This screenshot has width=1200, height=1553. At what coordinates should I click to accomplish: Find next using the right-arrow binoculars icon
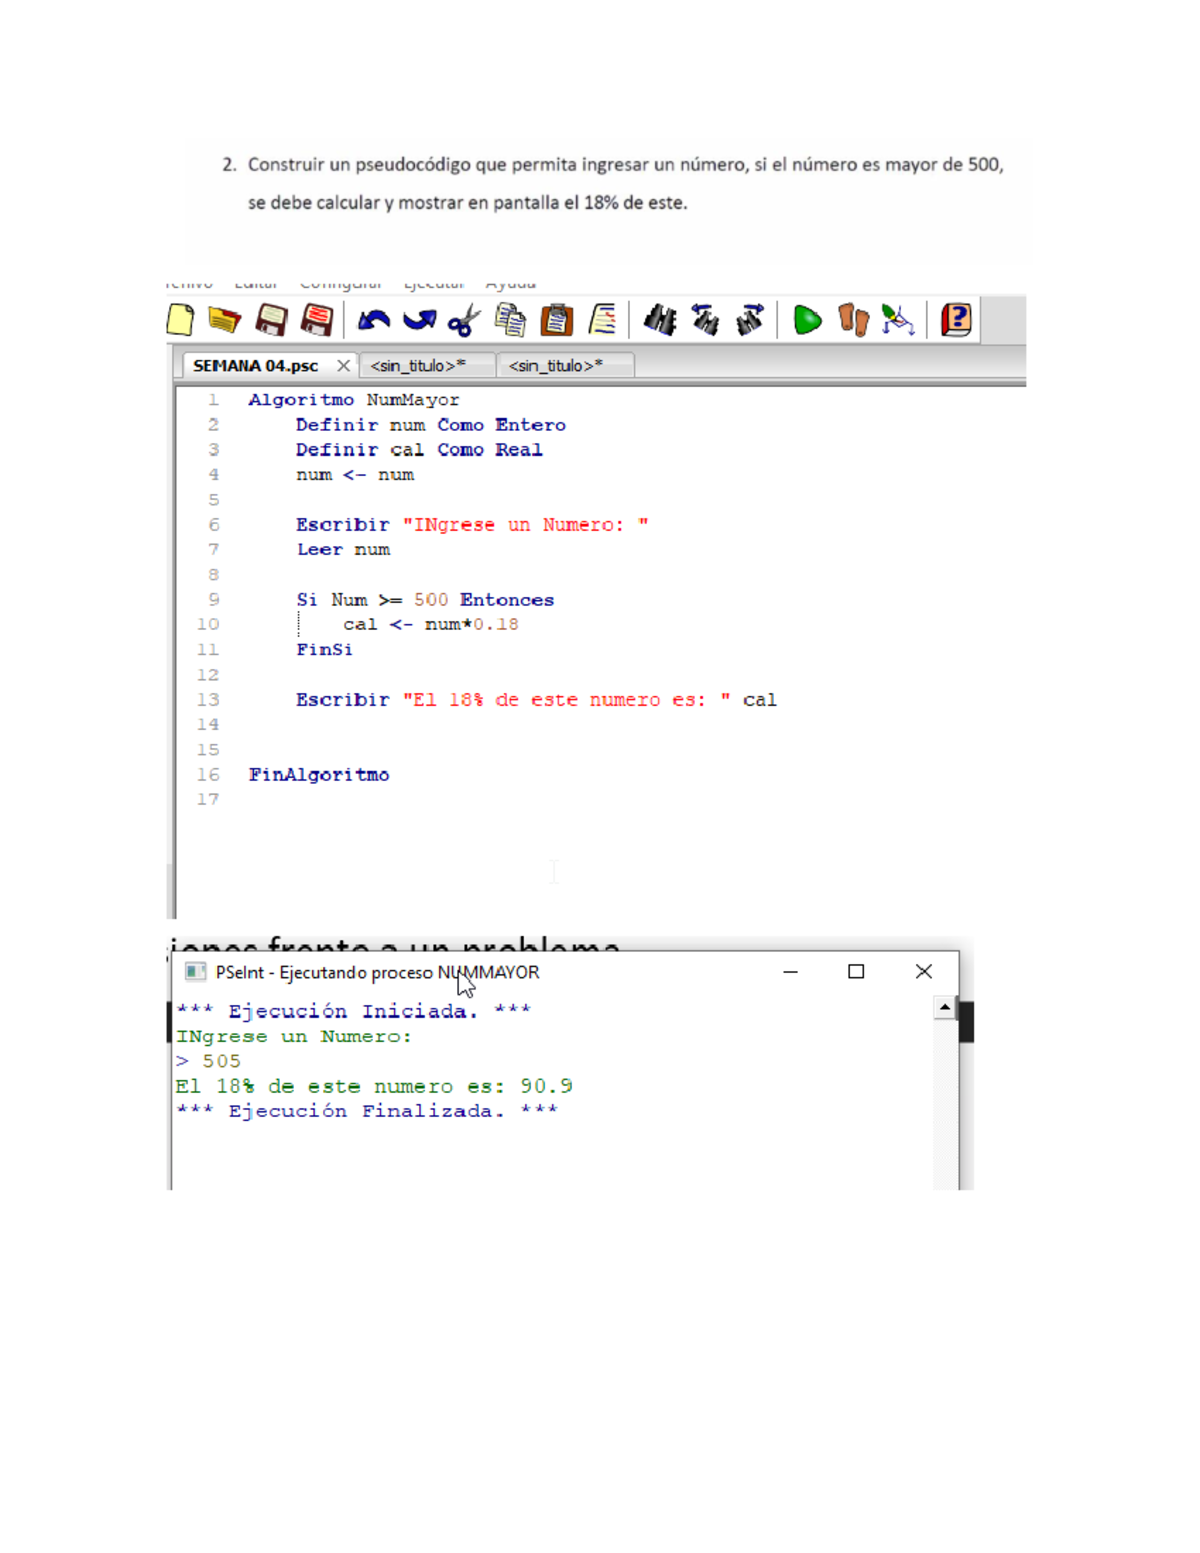750,320
